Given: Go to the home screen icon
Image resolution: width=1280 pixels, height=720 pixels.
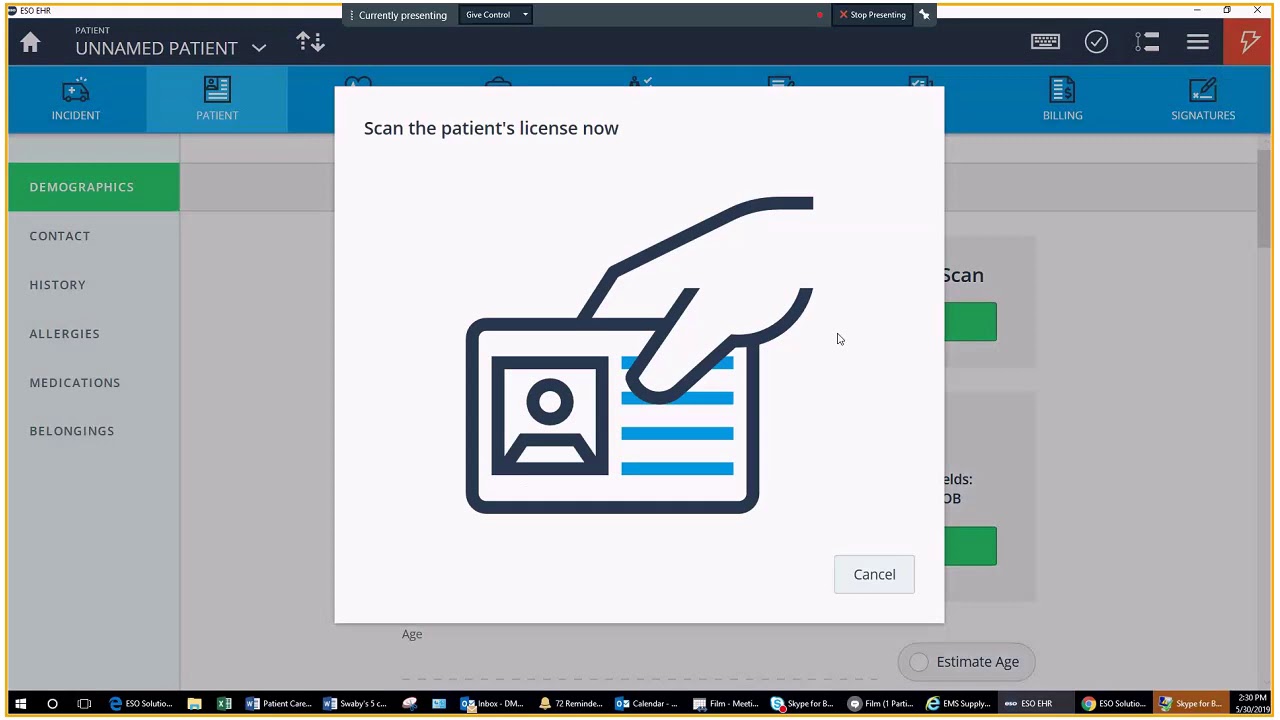Looking at the screenshot, I should (30, 43).
